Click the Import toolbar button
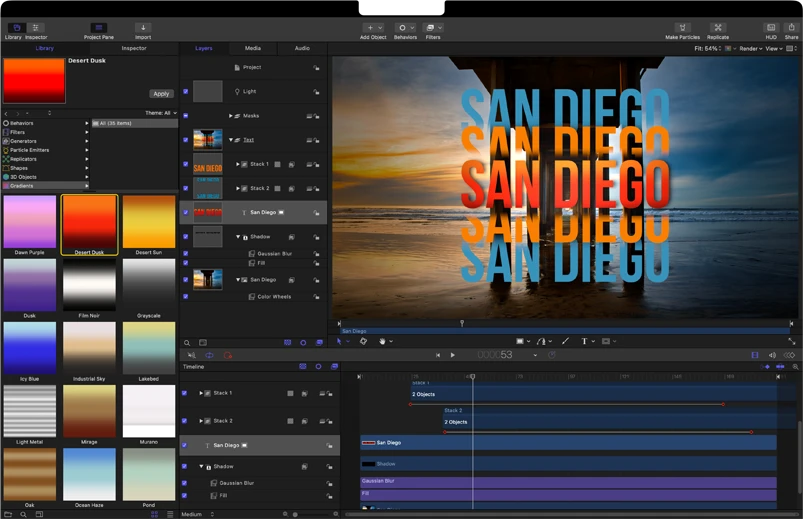Screen dimensions: 803x519 click(x=143, y=28)
